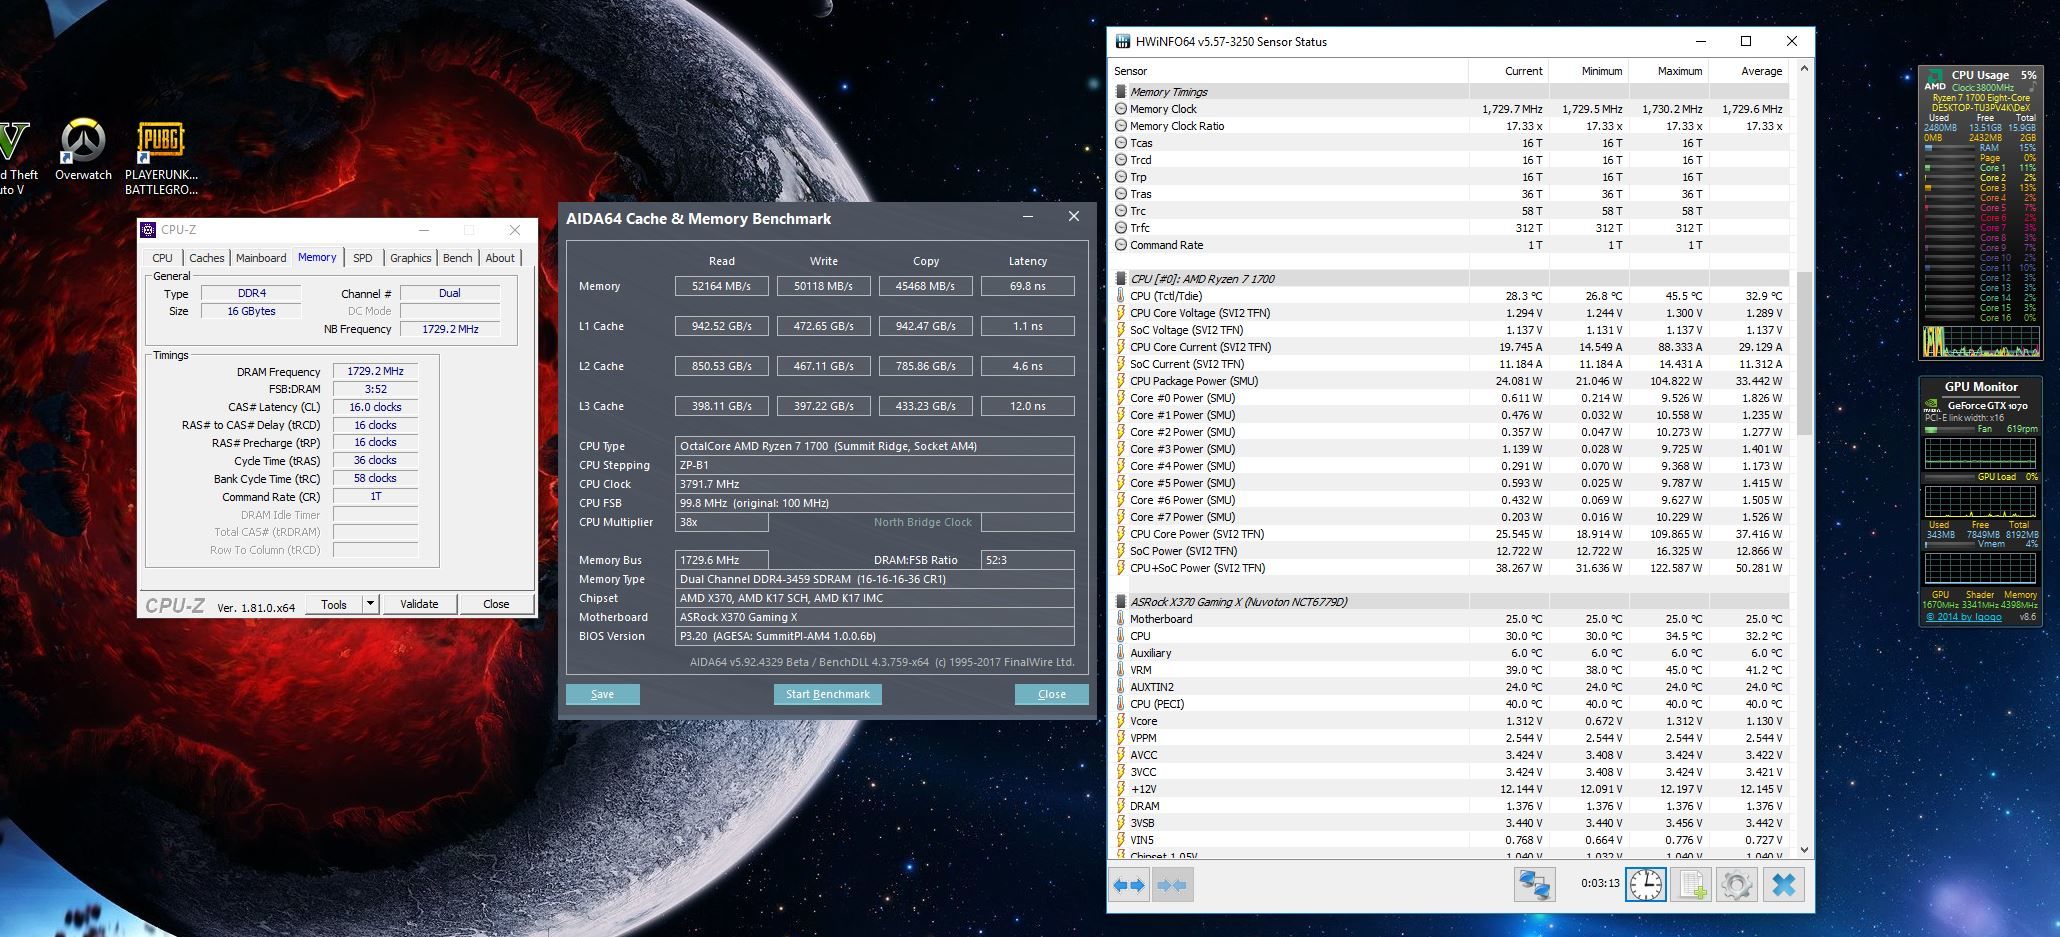Click HWiNFO scrollbar up arrow

(x=1804, y=69)
